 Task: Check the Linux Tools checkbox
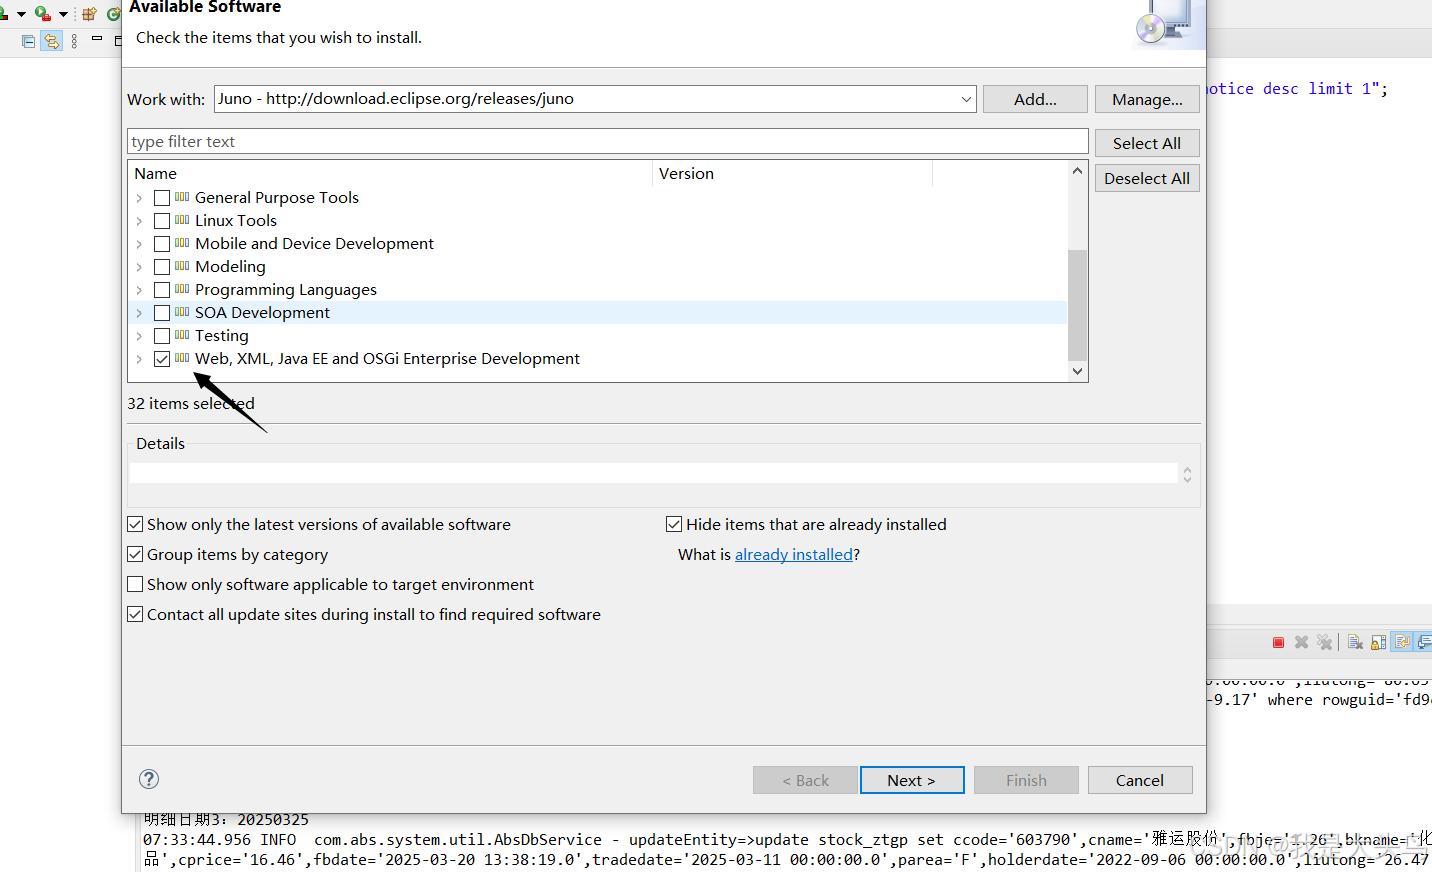click(162, 221)
